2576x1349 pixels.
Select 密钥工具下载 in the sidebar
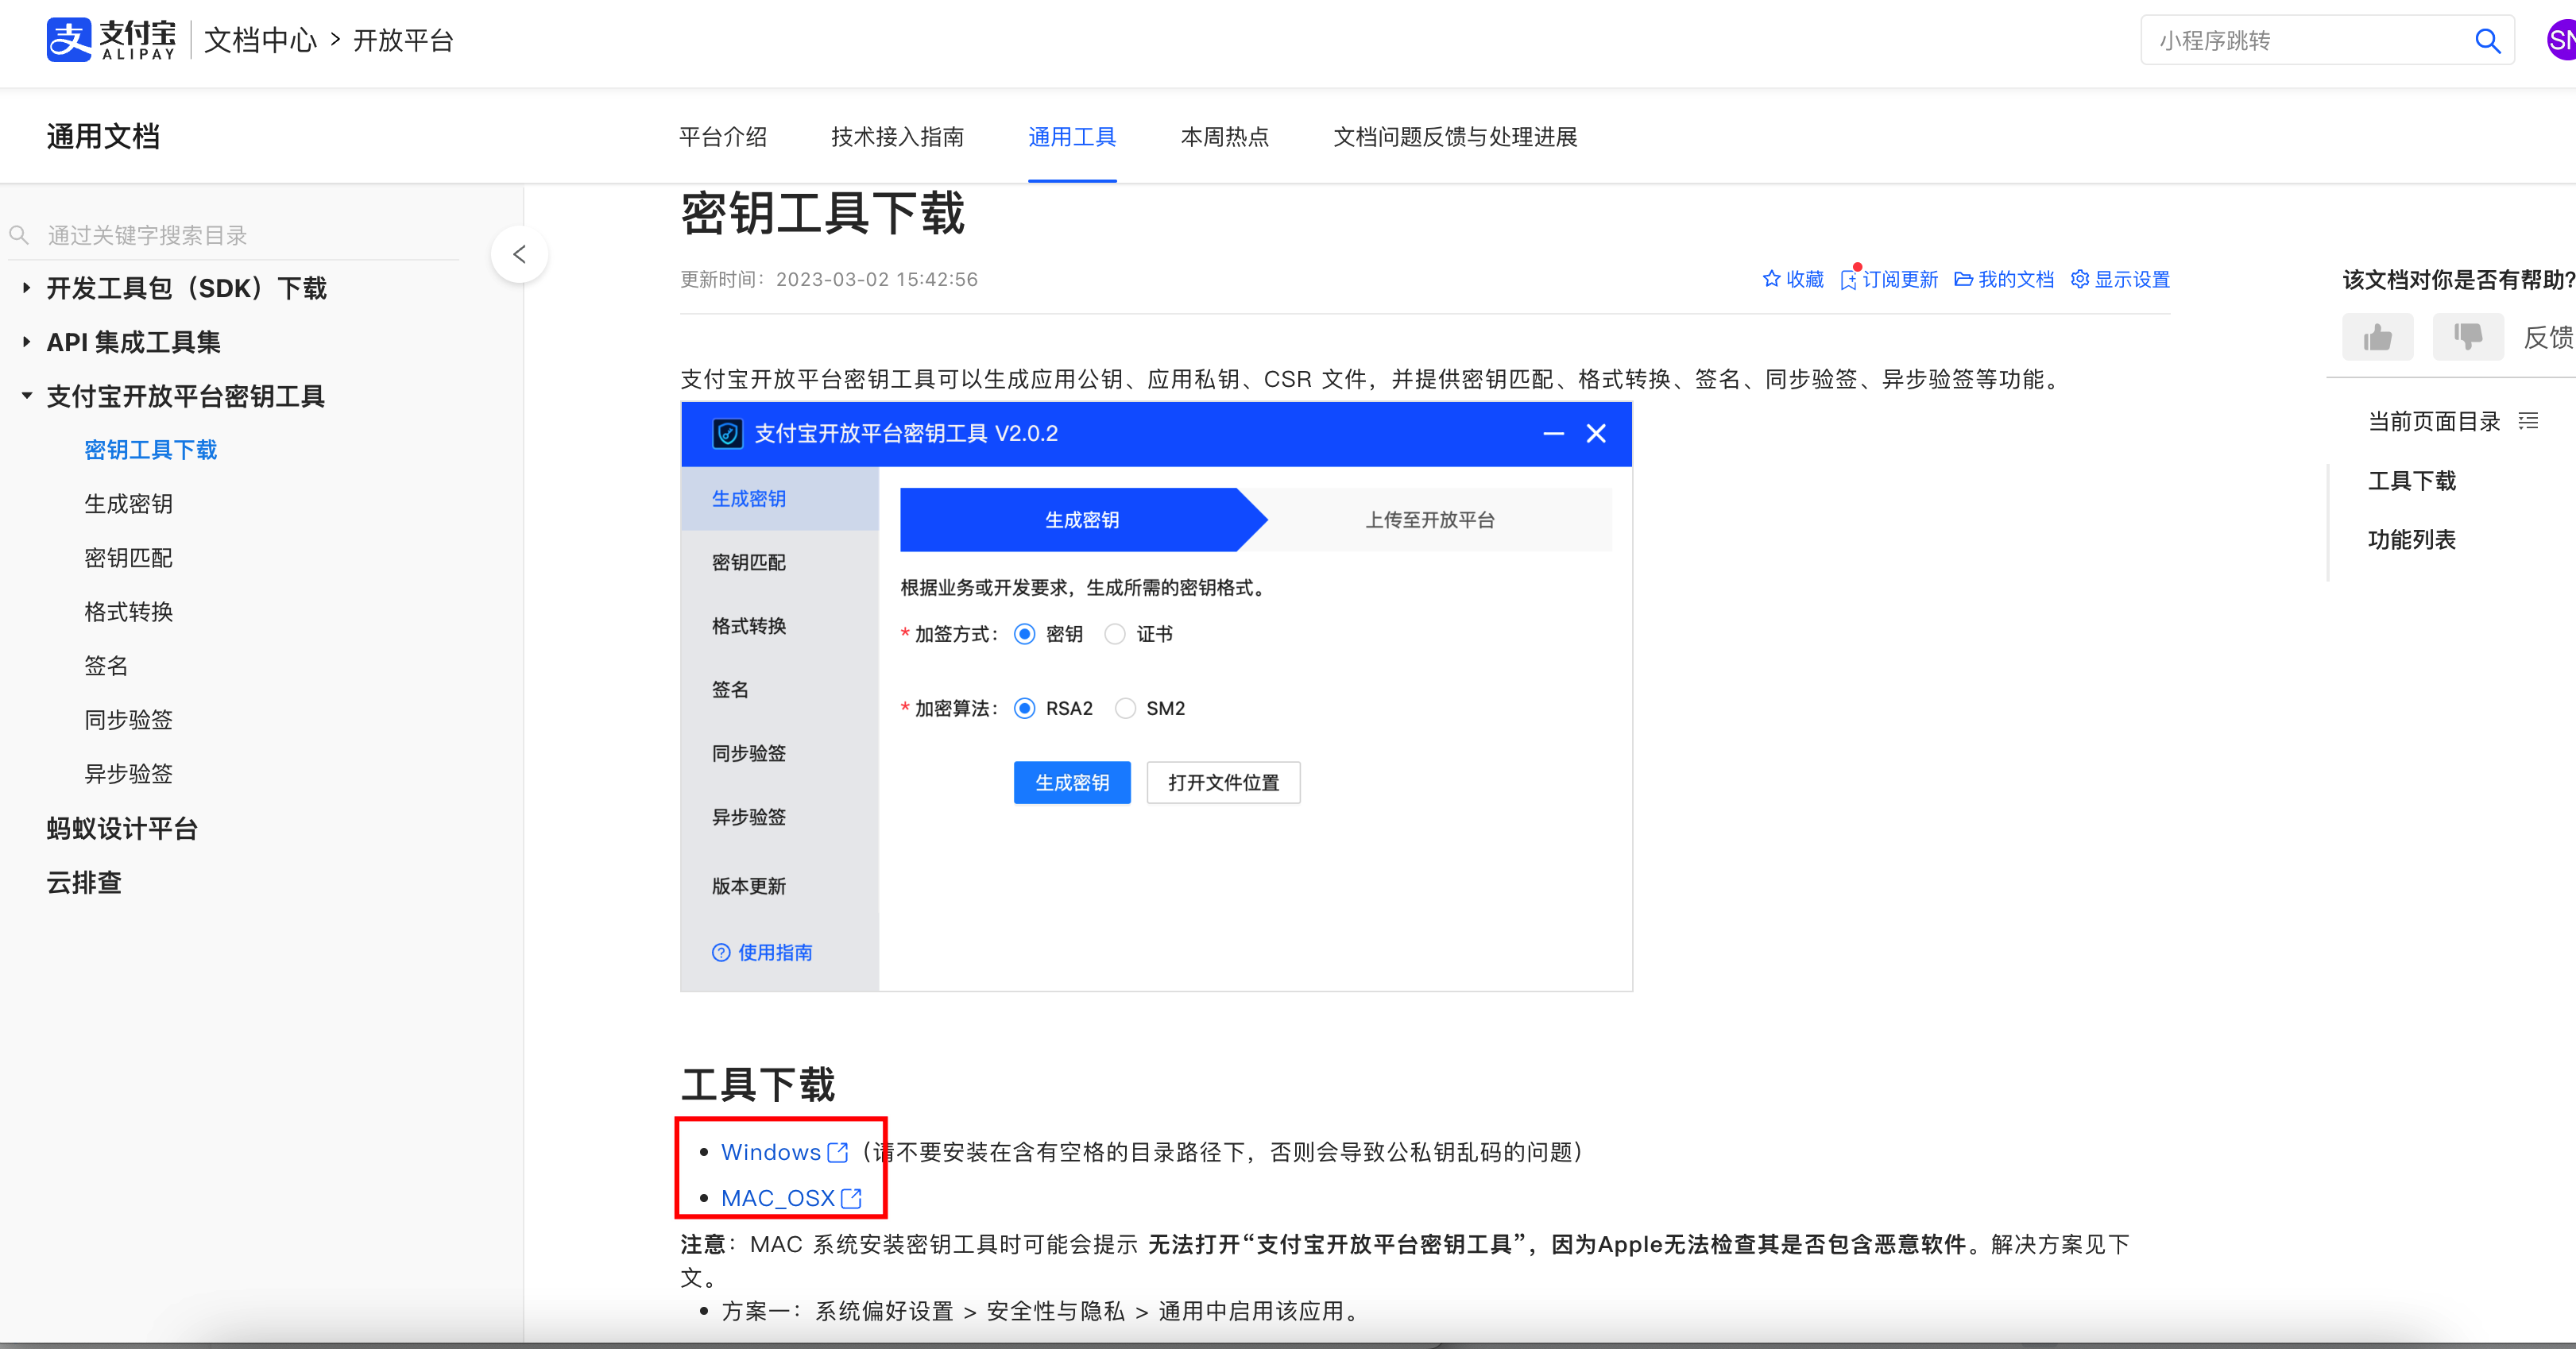point(150,450)
